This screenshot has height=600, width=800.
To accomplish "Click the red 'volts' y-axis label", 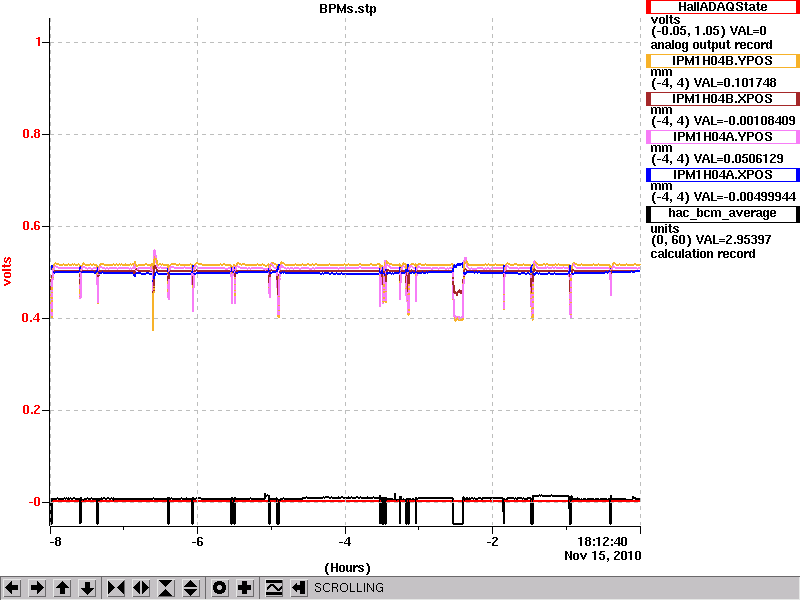I will click(x=7, y=271).
